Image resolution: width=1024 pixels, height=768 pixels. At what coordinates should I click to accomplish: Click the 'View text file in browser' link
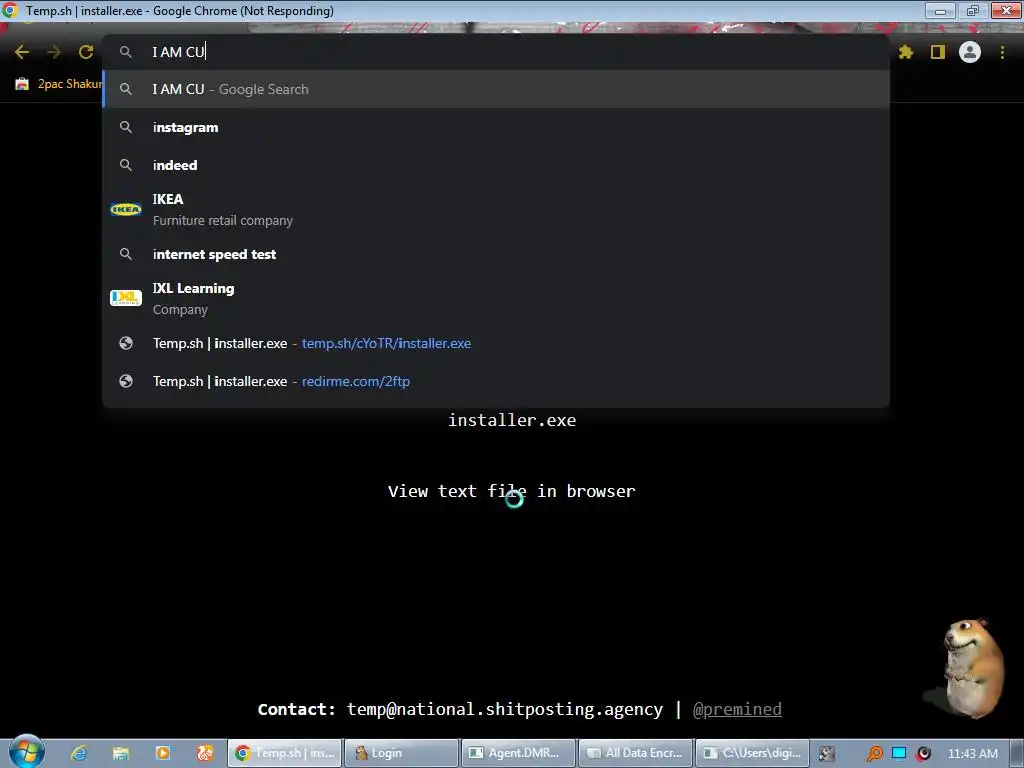click(x=511, y=491)
